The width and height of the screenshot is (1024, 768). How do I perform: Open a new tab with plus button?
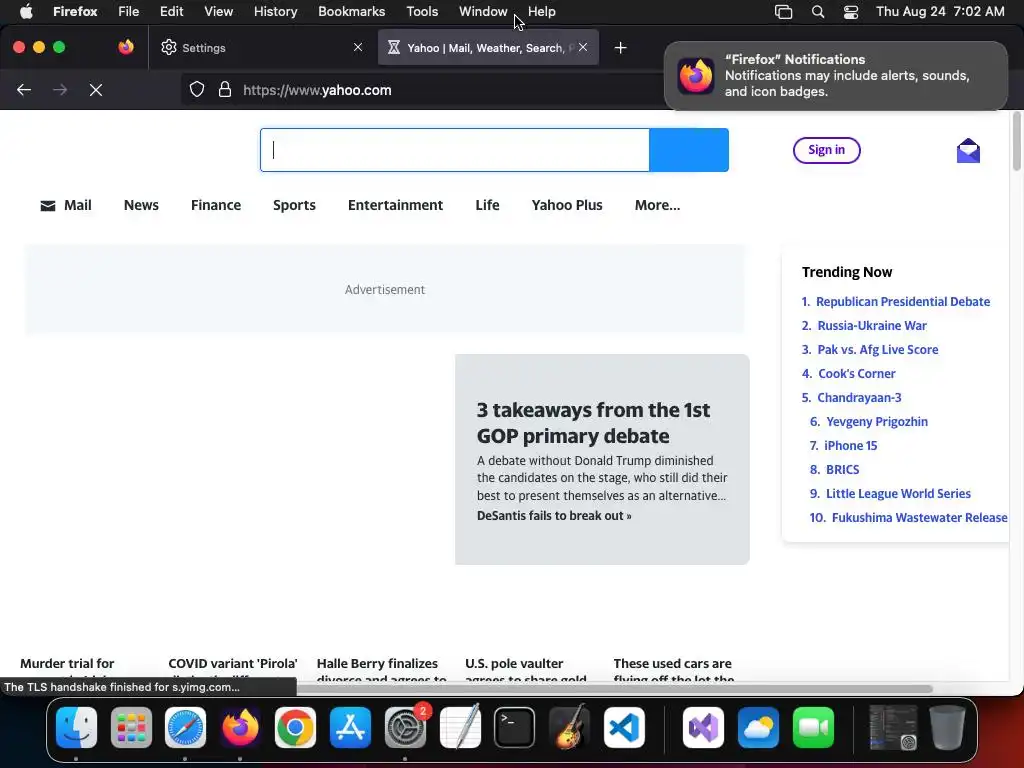(620, 48)
